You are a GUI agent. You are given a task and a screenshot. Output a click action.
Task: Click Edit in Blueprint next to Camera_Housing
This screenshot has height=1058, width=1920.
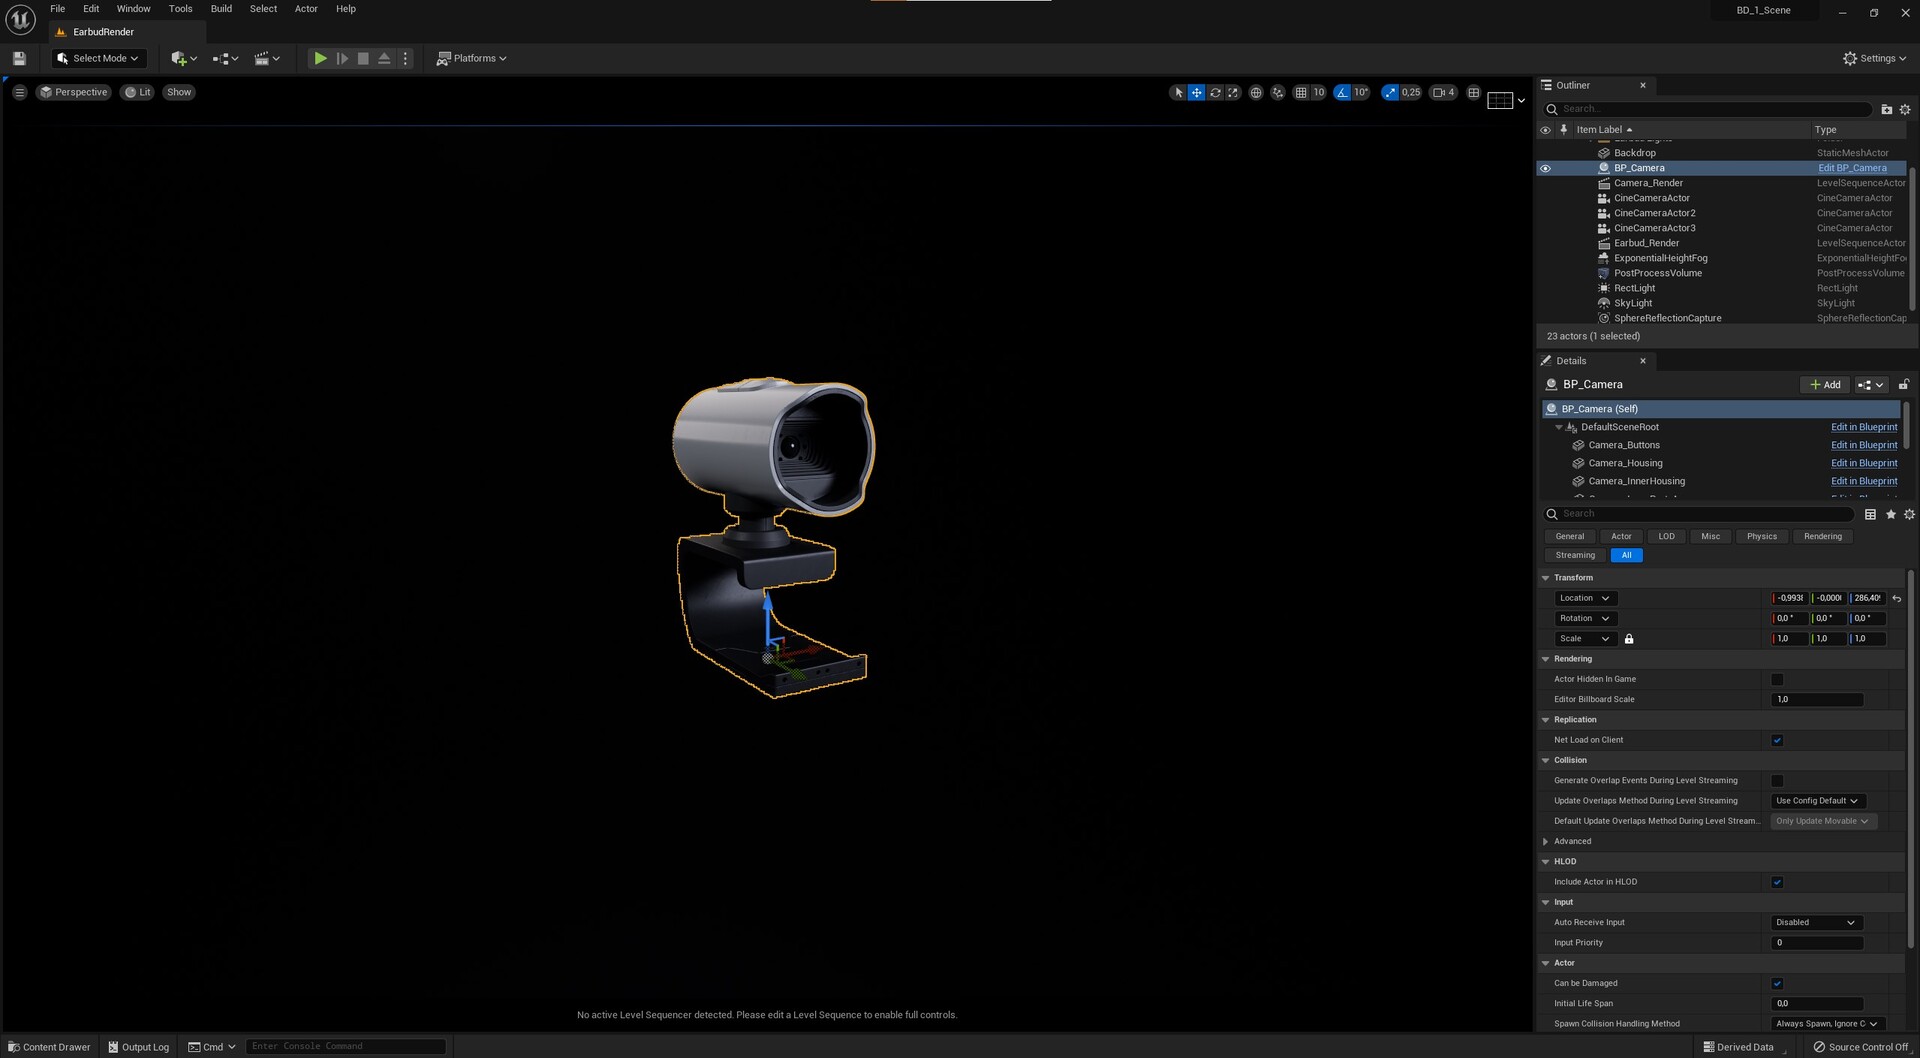click(1863, 463)
